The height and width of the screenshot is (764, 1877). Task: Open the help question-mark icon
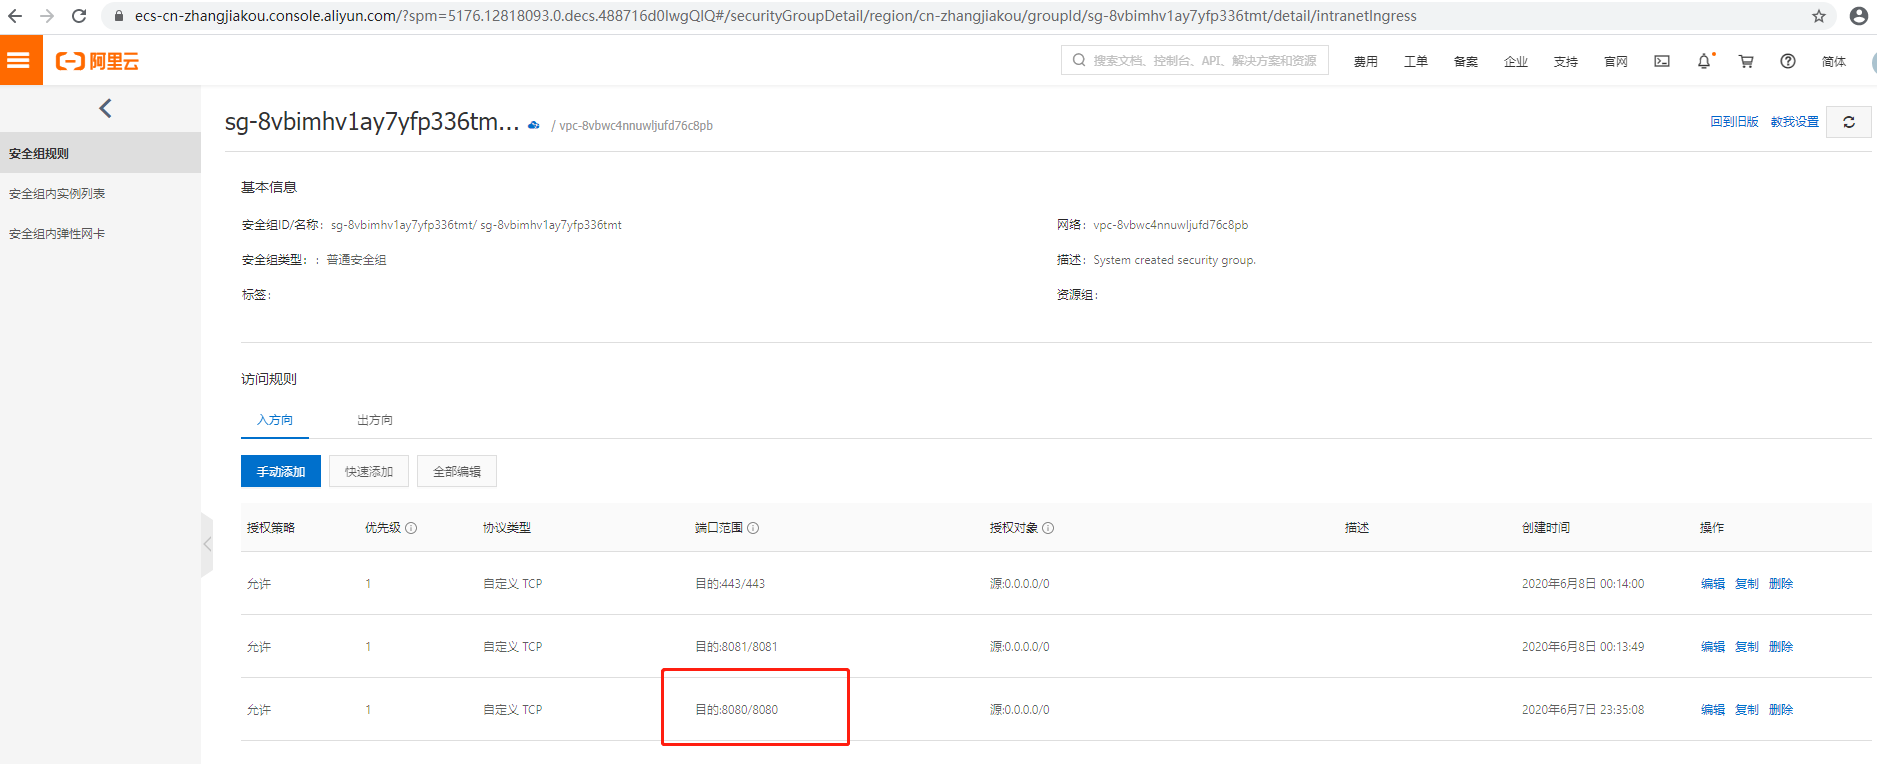point(1788,61)
